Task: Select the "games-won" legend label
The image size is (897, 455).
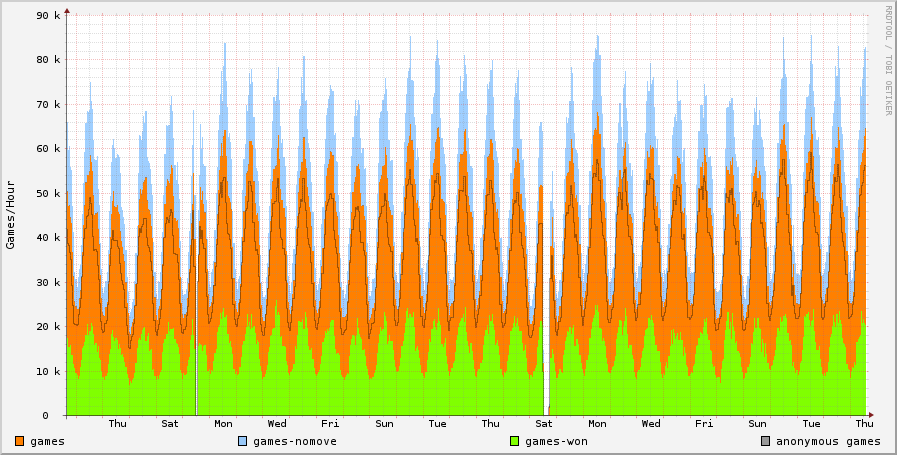Action: coord(556,441)
